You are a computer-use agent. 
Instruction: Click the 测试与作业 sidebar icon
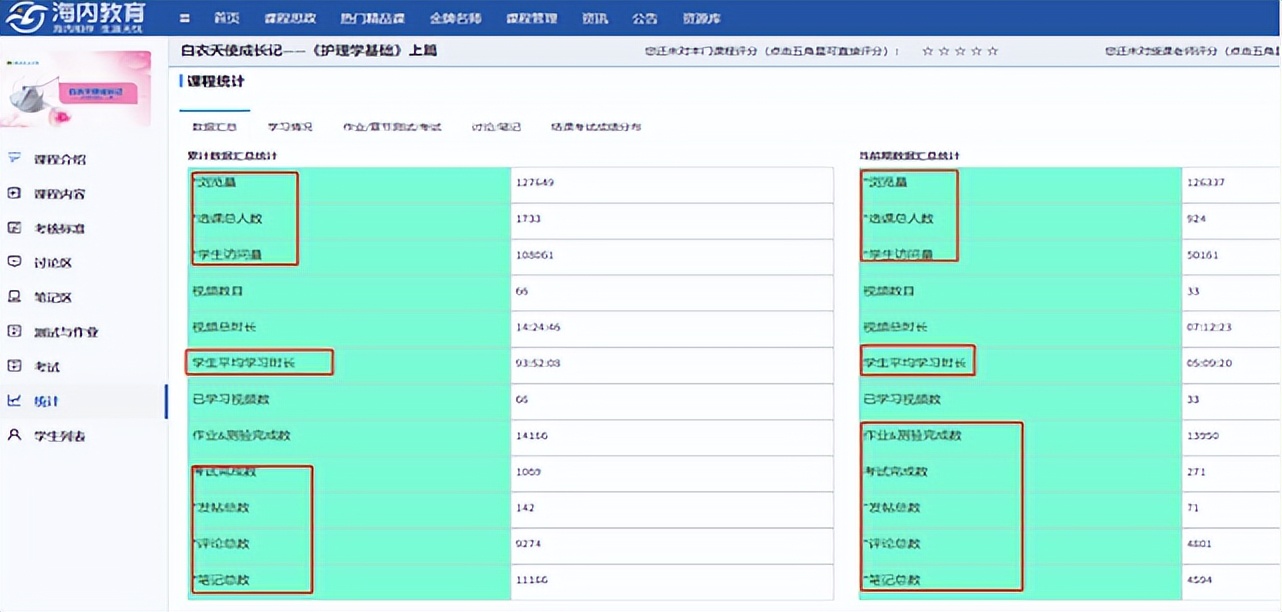[x=14, y=331]
